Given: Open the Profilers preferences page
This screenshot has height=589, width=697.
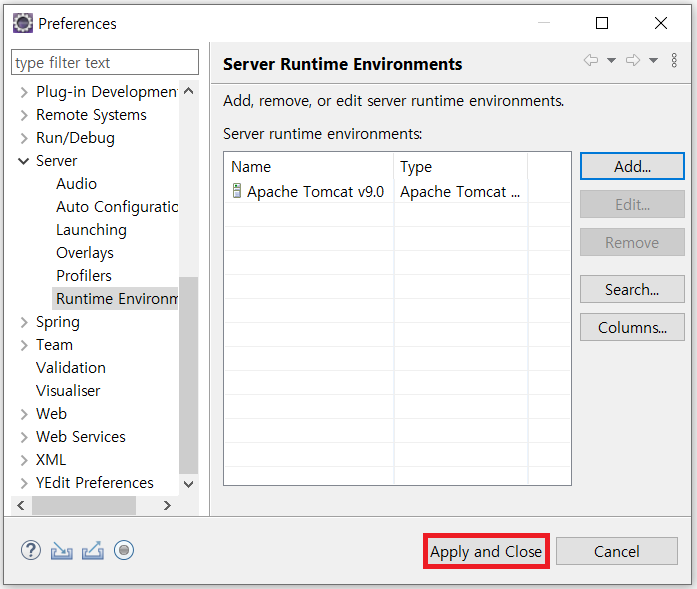Looking at the screenshot, I should [x=84, y=276].
